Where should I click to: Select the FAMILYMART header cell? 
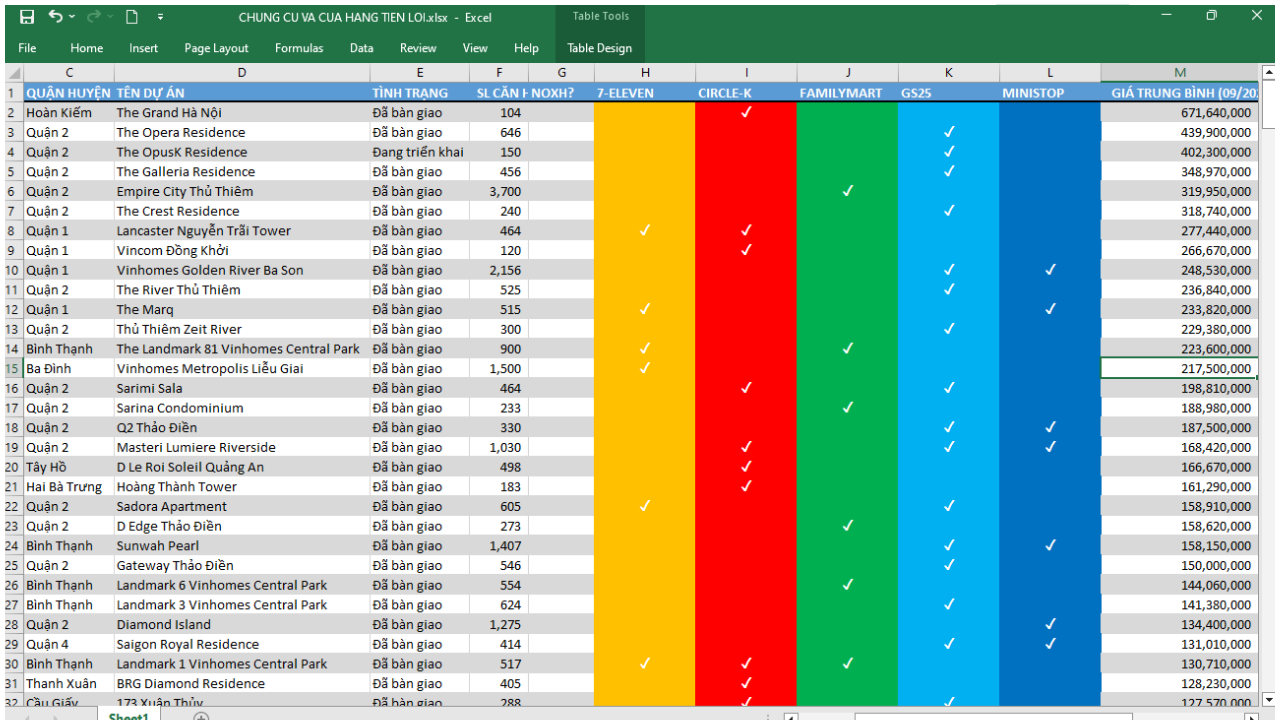pos(848,93)
